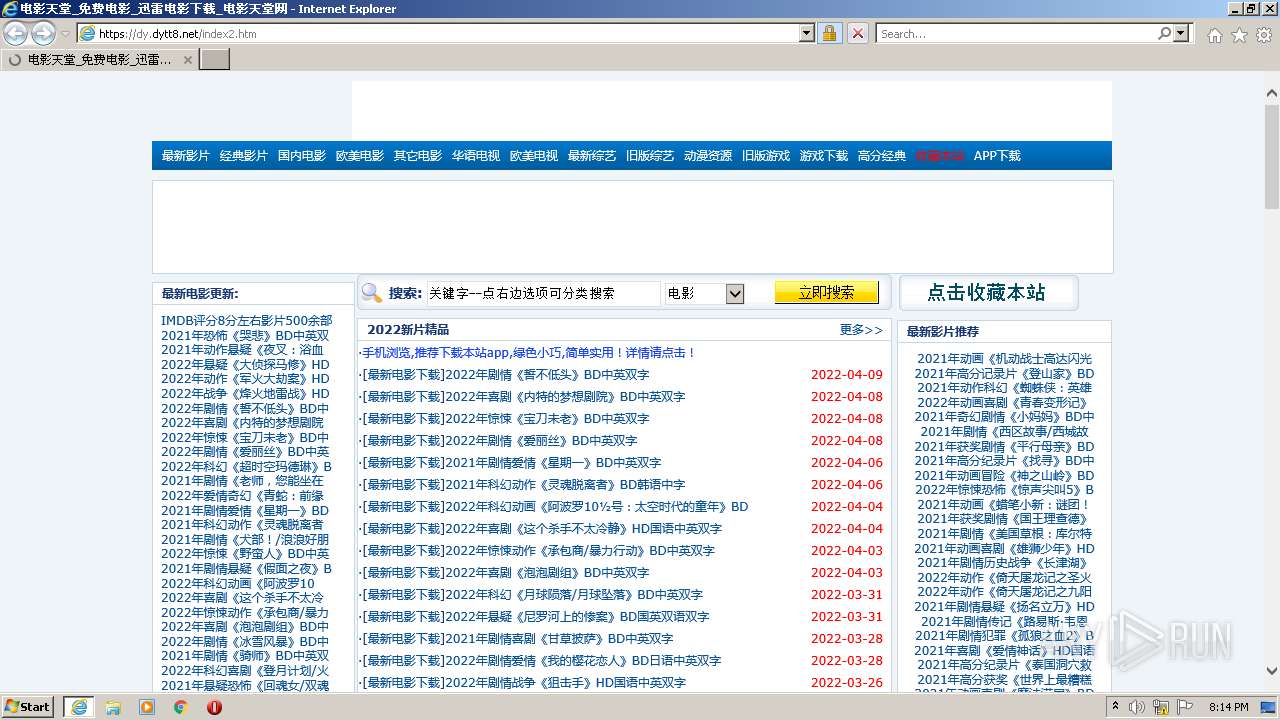Expand the address bar URL dropdown
The width and height of the screenshot is (1280, 720).
click(x=807, y=33)
